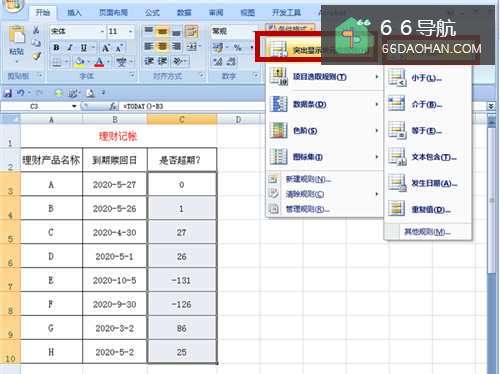Viewport: 500px width, 374px height.
Task: Select 其他规则(M)... at menu bottom
Action: 428,232
